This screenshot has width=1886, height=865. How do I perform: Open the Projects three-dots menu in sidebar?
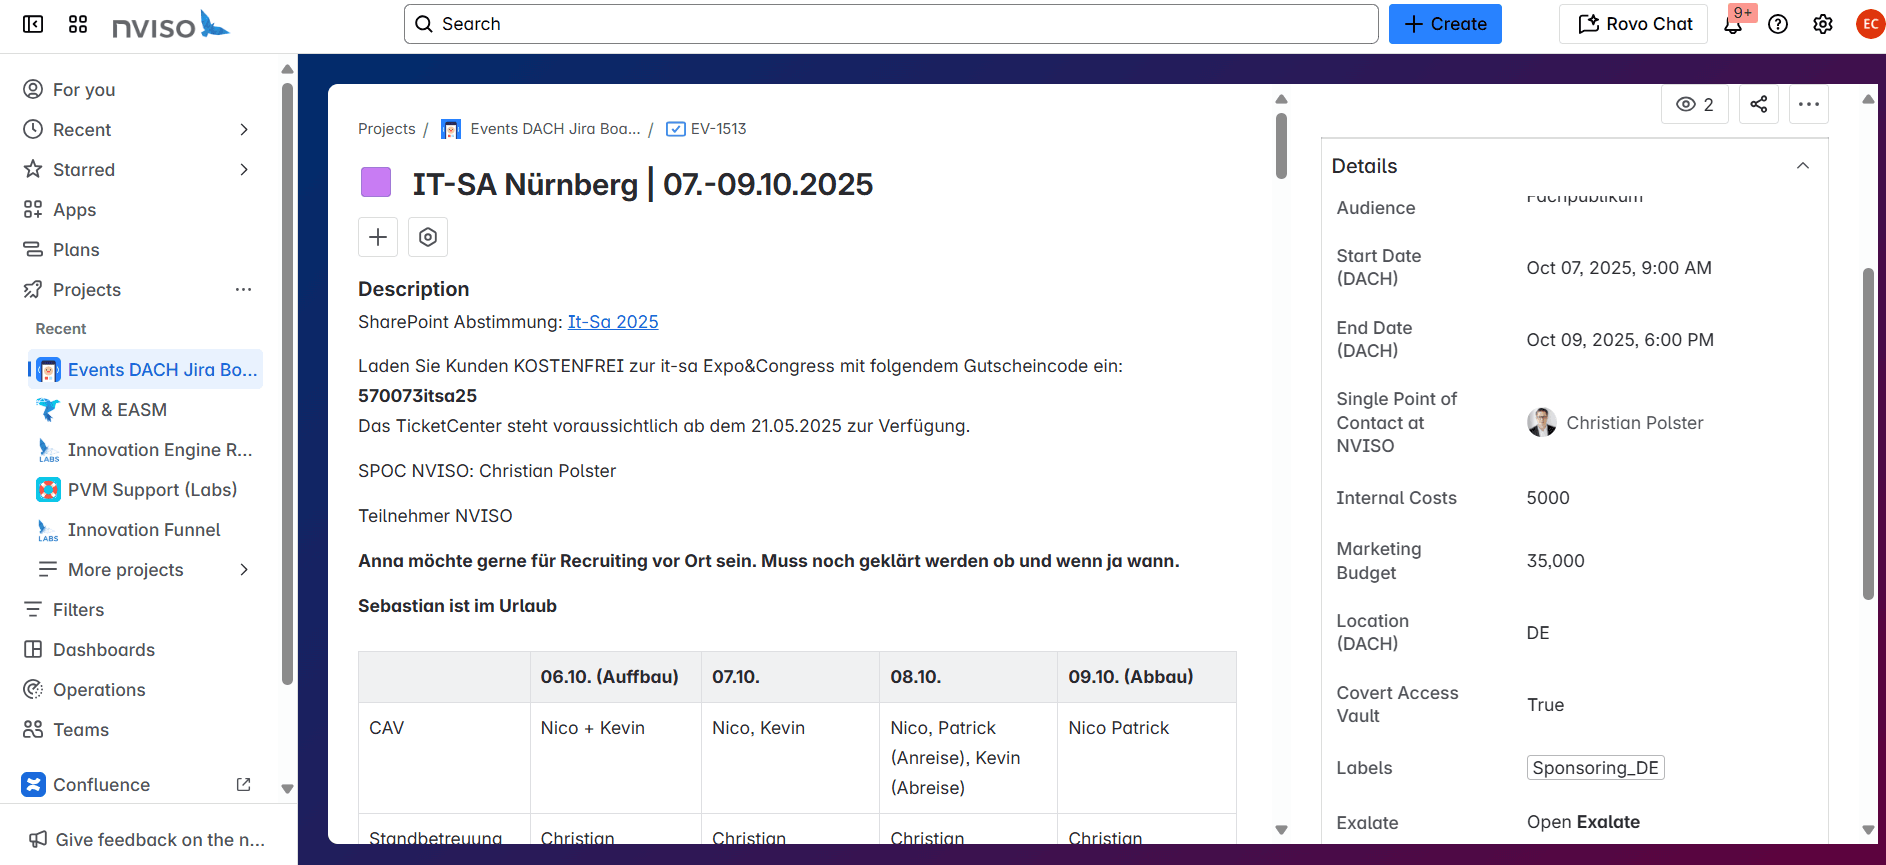click(x=243, y=290)
